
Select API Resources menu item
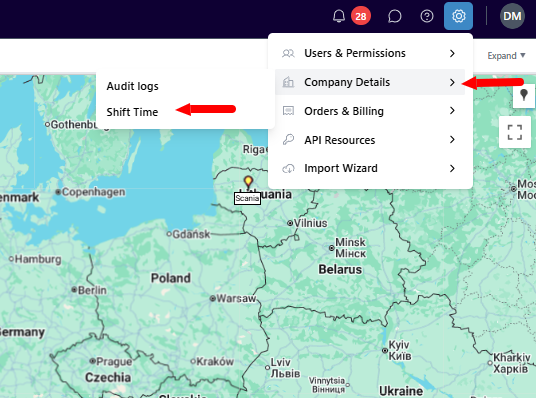370,140
